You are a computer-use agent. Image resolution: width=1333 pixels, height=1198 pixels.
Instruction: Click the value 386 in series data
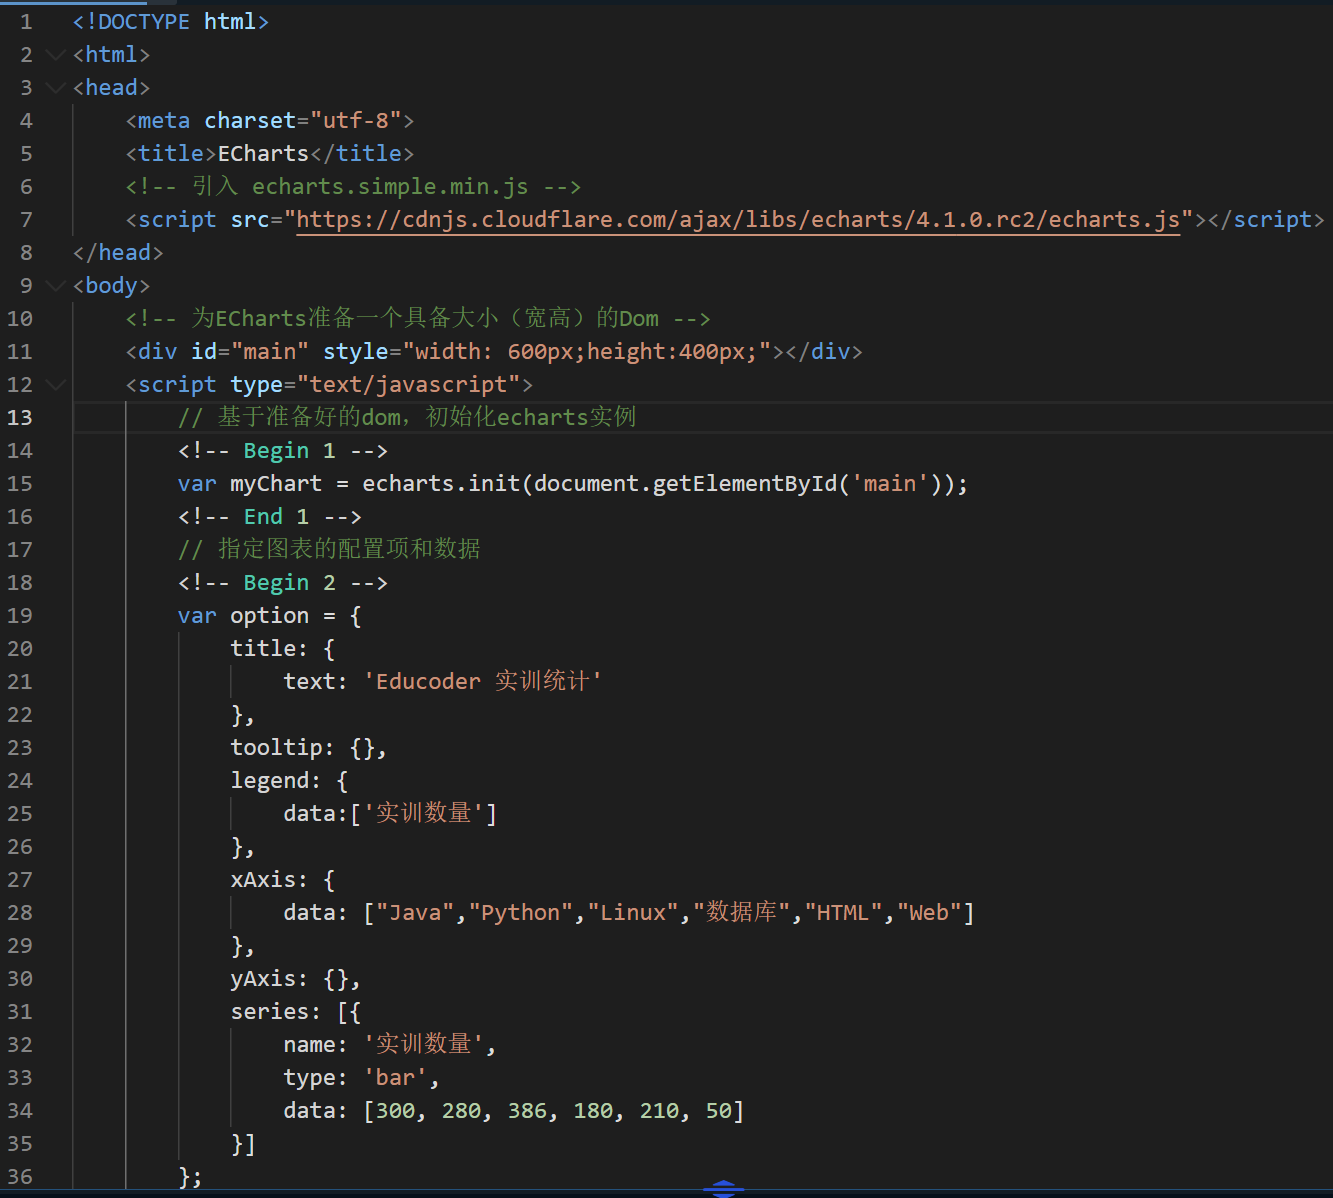coord(527,1111)
